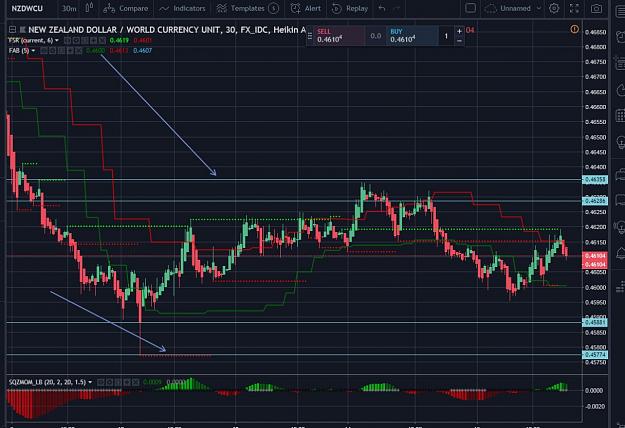The image size is (625, 428).
Task: Increase order quantity with plus
Action: point(459,31)
